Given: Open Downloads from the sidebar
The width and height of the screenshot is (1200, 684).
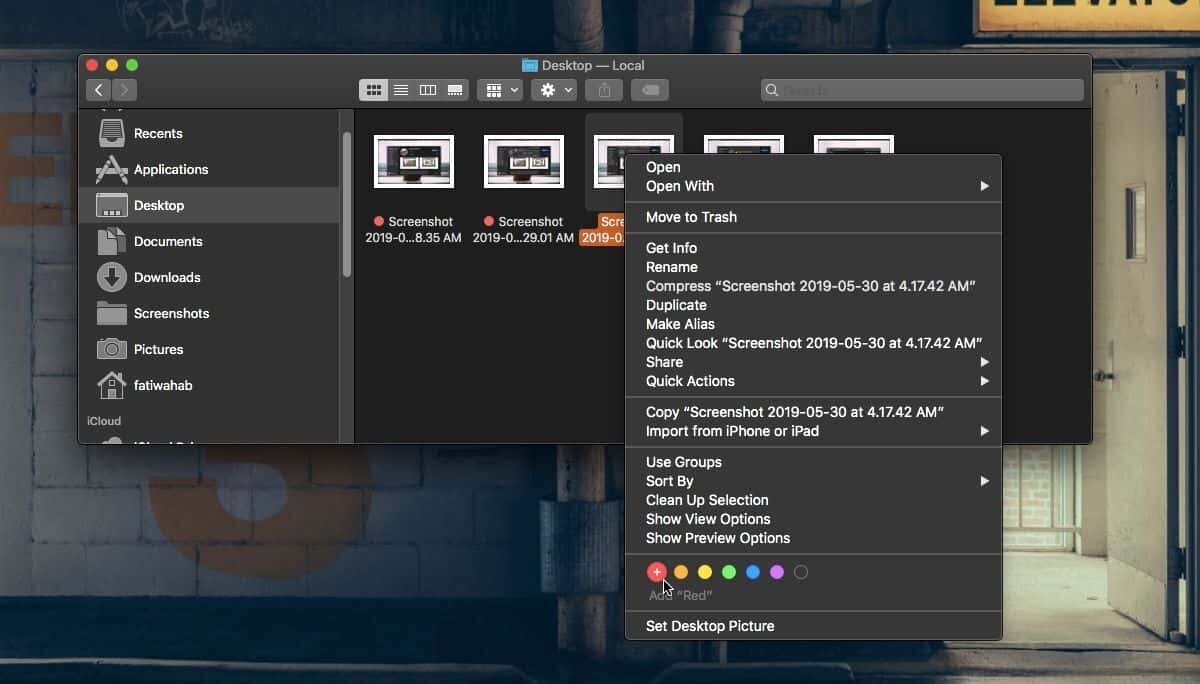Looking at the screenshot, I should pos(166,277).
